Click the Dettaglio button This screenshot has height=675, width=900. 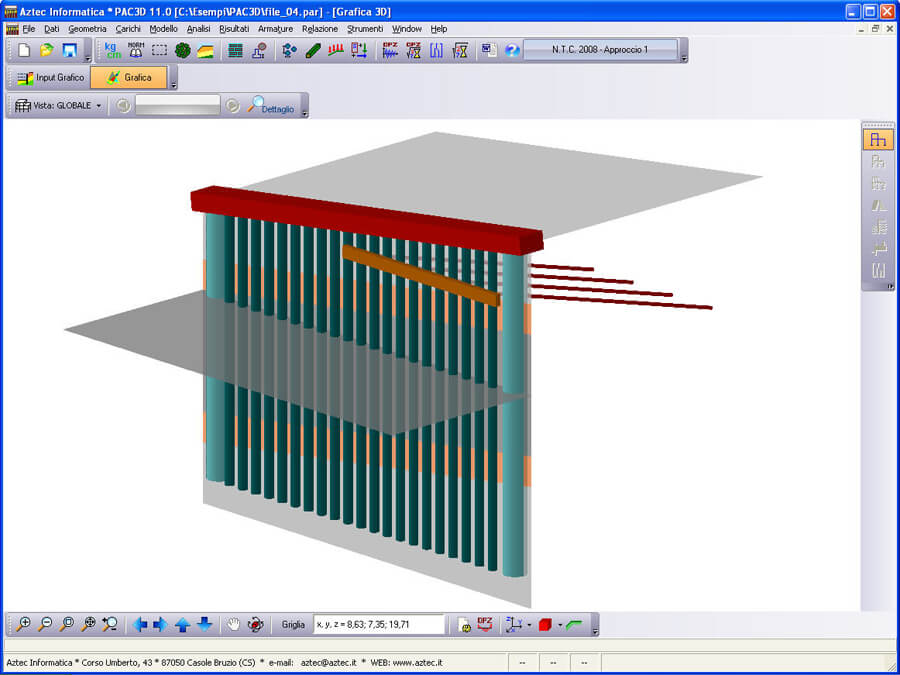271,106
